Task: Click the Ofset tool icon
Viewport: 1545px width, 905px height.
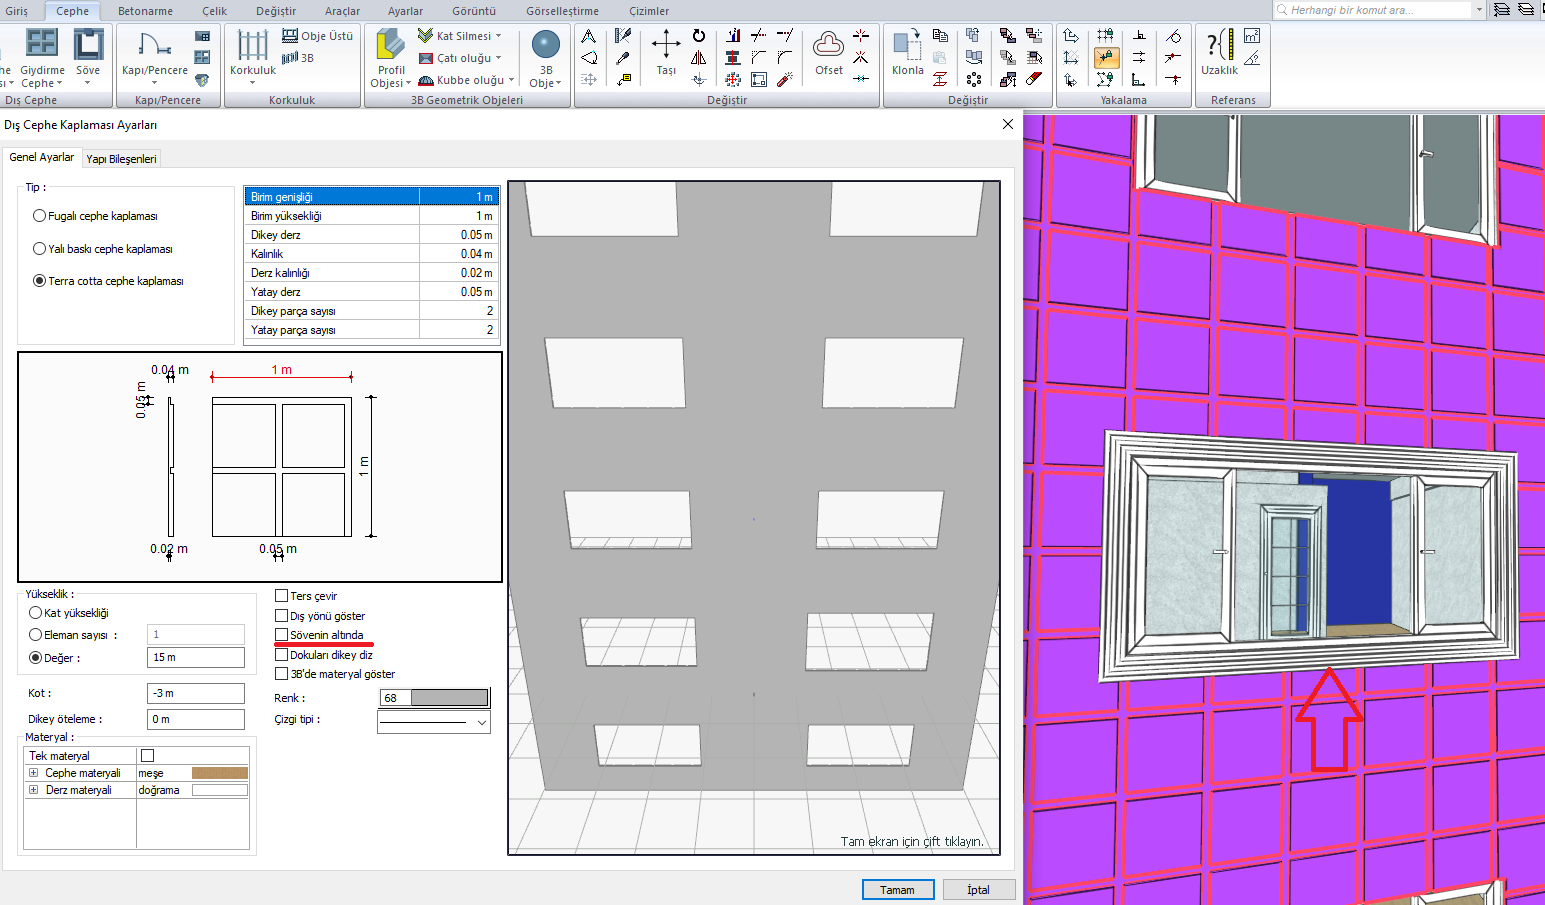Action: 828,45
